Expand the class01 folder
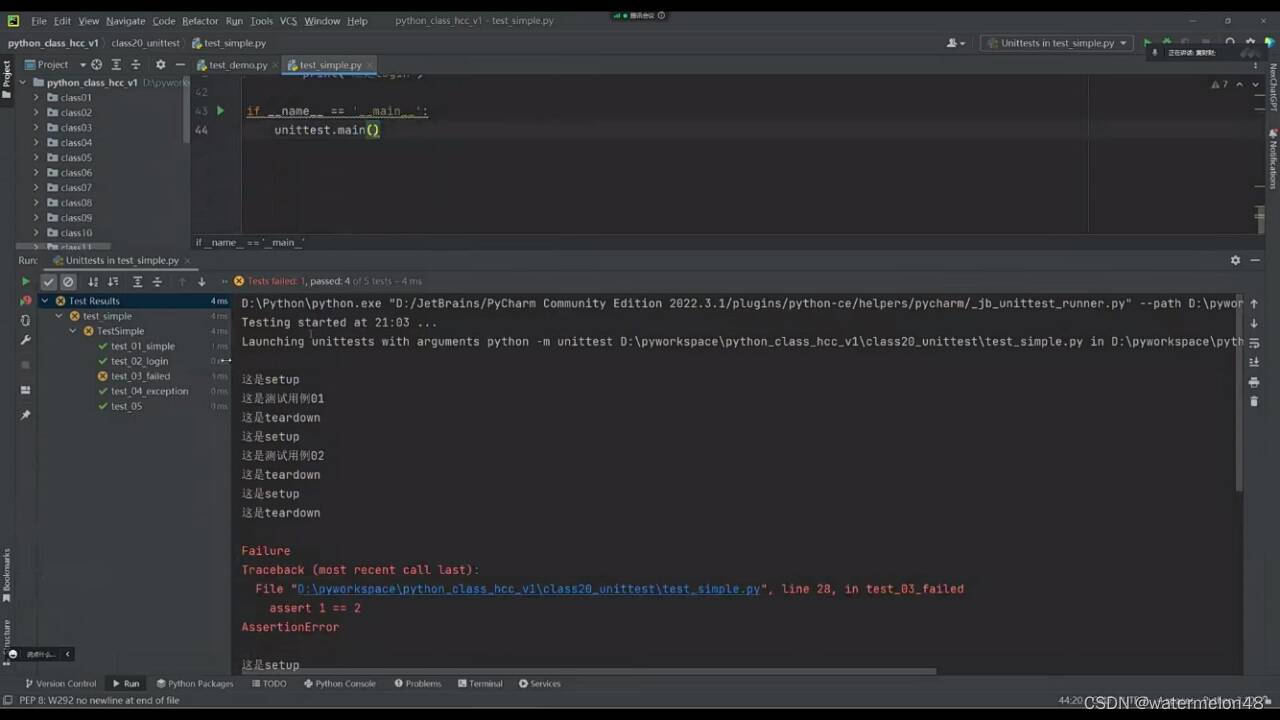The height and width of the screenshot is (720, 1280). point(36,98)
